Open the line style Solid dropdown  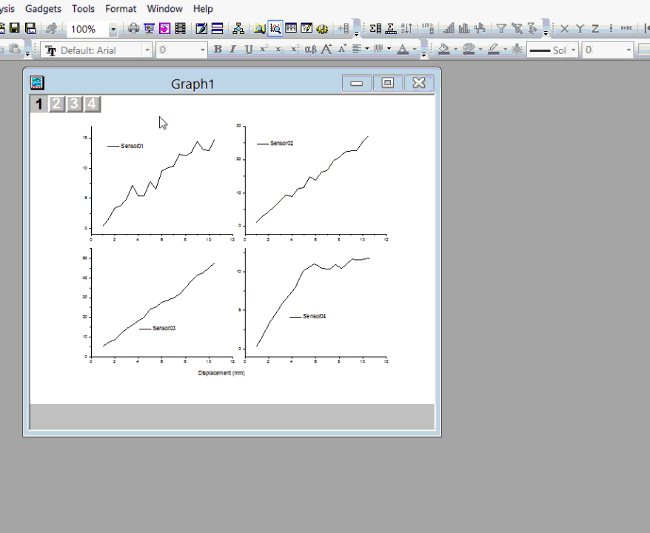[574, 50]
